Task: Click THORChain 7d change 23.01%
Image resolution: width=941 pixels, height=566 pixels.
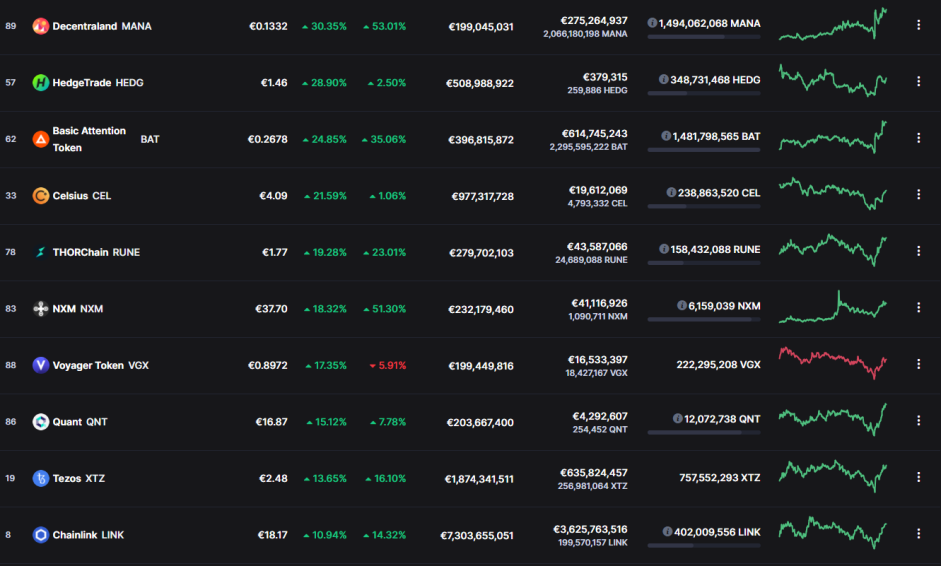Action: 385,253
